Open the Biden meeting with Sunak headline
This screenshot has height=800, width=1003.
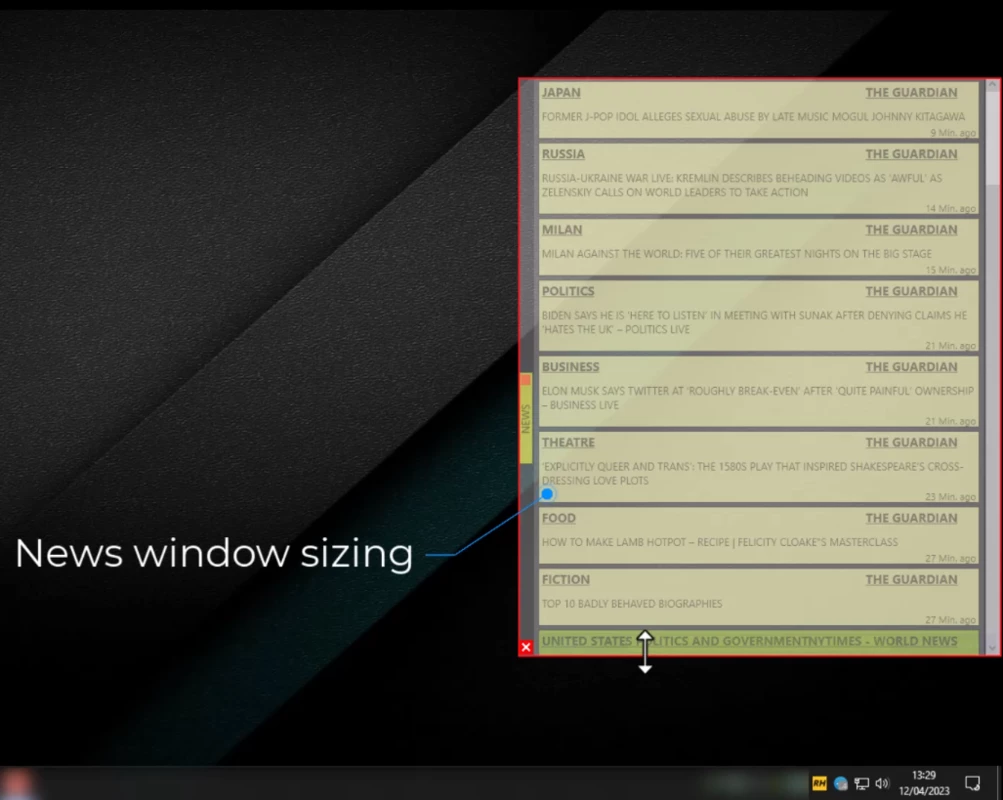pyautogui.click(x=754, y=322)
